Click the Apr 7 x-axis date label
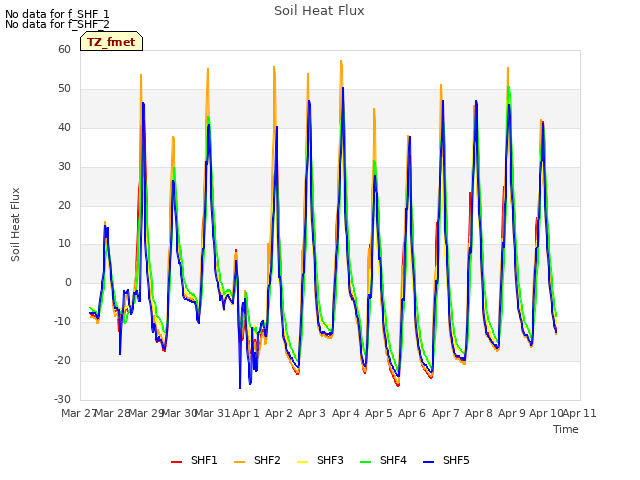The width and height of the screenshot is (640, 480). pyautogui.click(x=446, y=413)
